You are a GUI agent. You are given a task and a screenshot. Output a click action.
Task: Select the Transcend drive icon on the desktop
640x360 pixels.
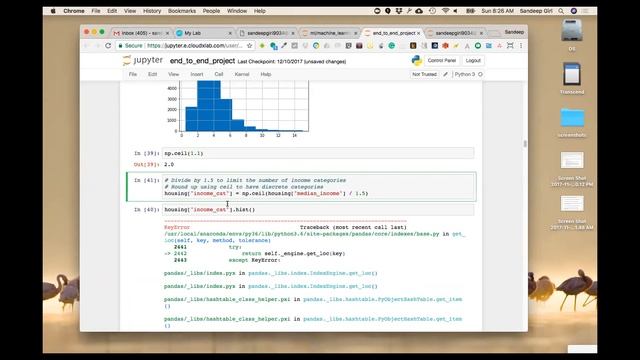coord(572,74)
